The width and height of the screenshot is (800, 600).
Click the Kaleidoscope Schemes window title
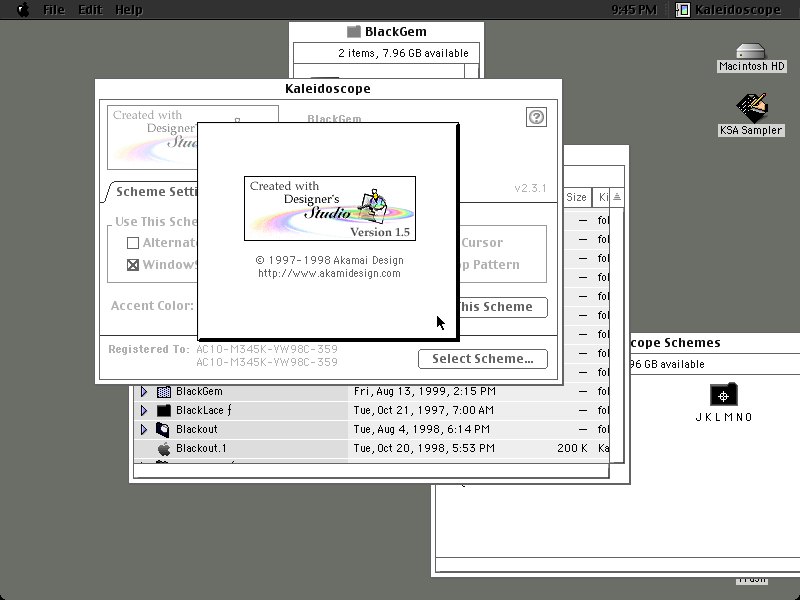click(x=676, y=343)
